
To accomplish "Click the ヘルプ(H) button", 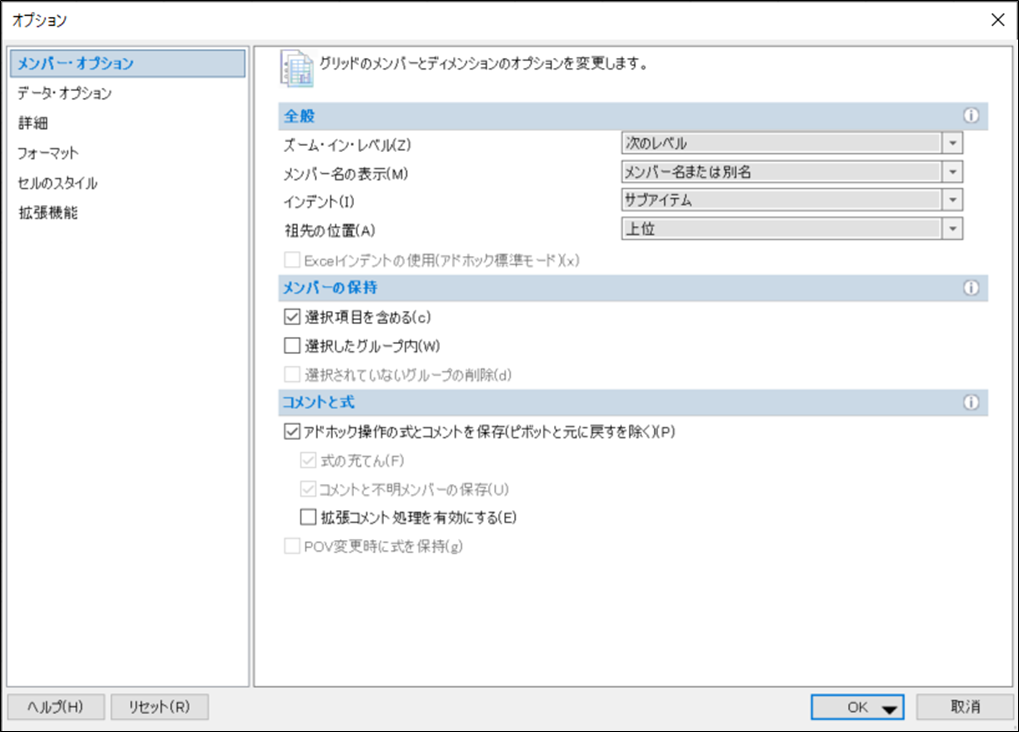I will click(x=55, y=707).
